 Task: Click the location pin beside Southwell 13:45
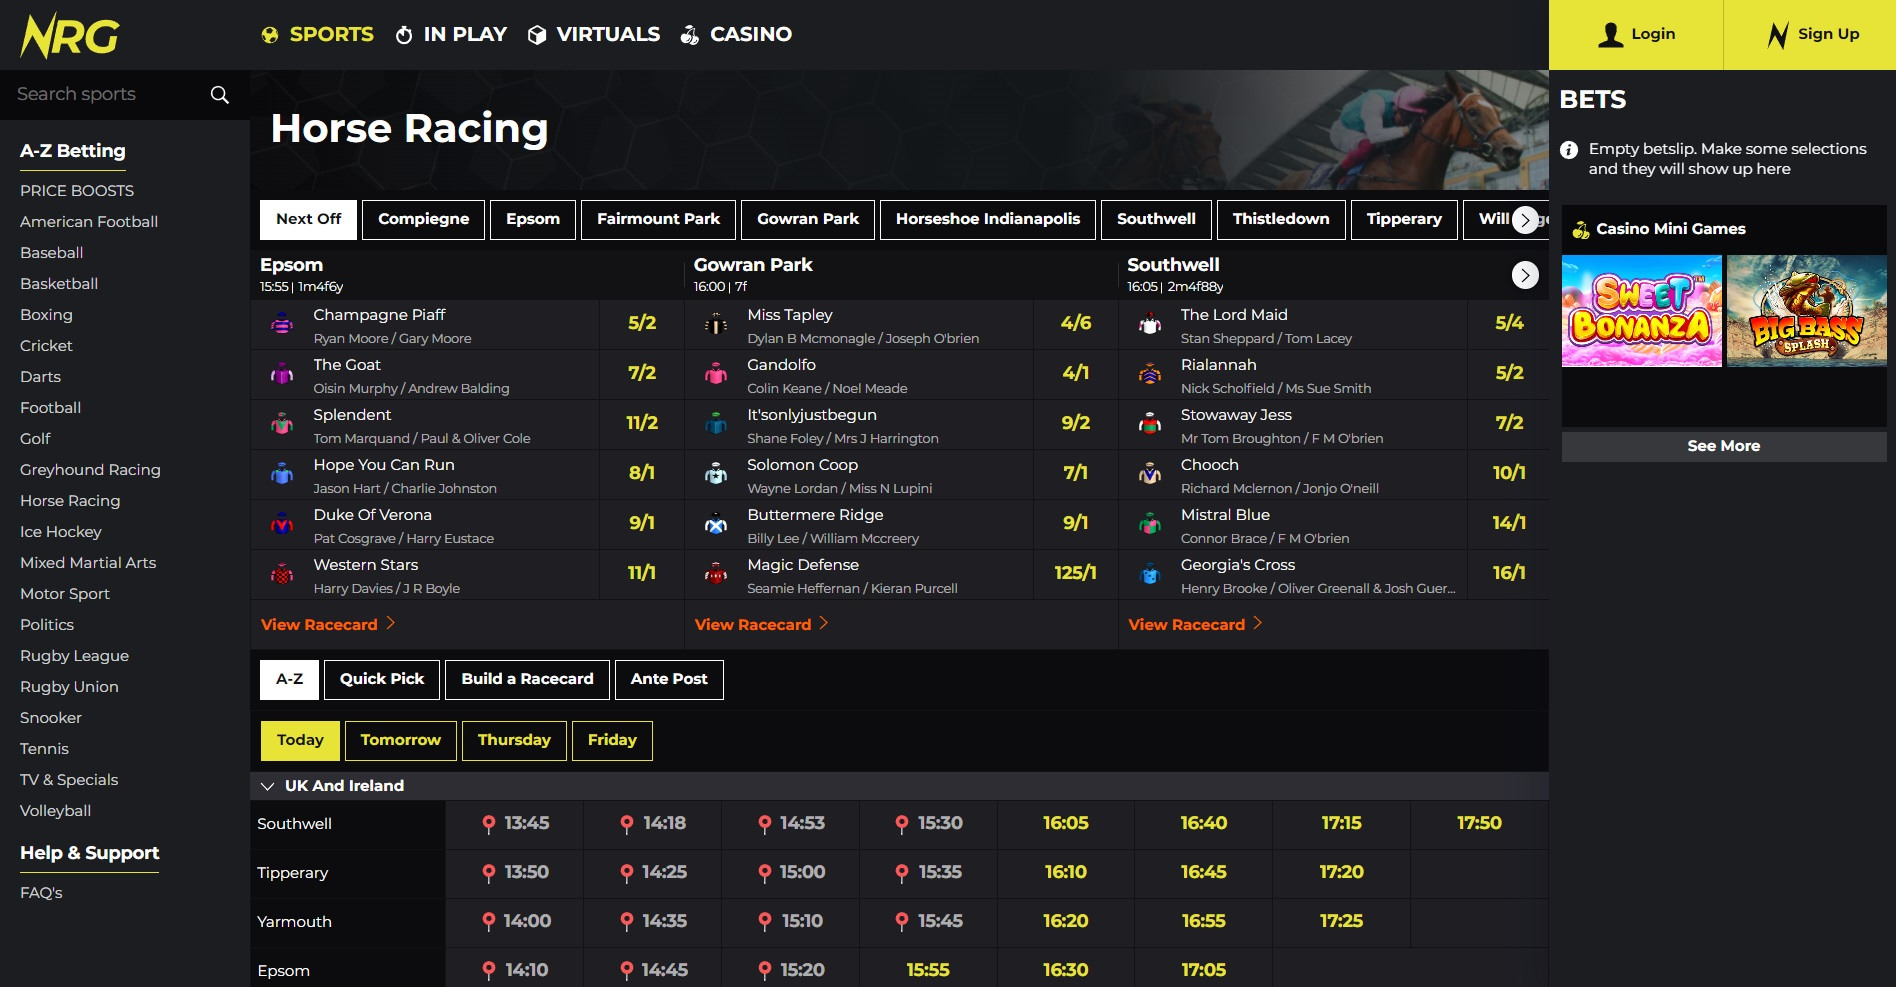coord(489,824)
